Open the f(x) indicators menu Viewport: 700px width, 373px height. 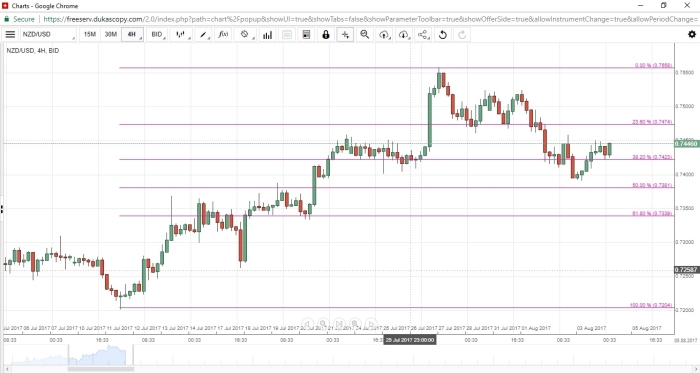pos(223,34)
